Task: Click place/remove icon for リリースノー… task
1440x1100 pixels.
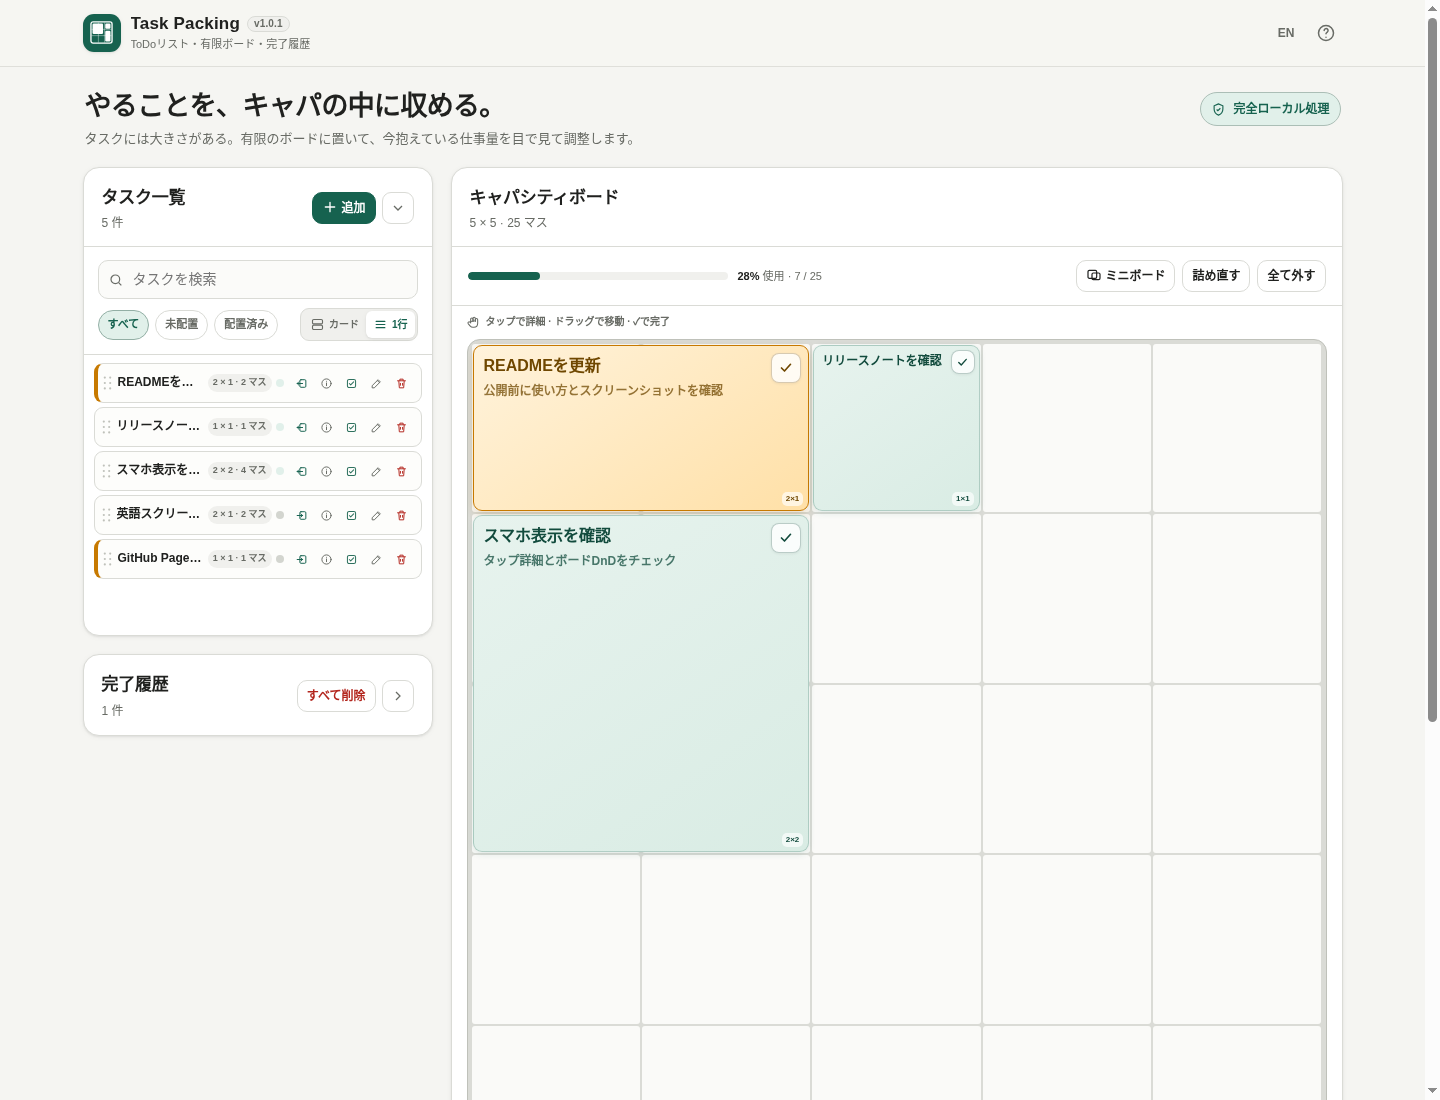Action: tap(301, 427)
